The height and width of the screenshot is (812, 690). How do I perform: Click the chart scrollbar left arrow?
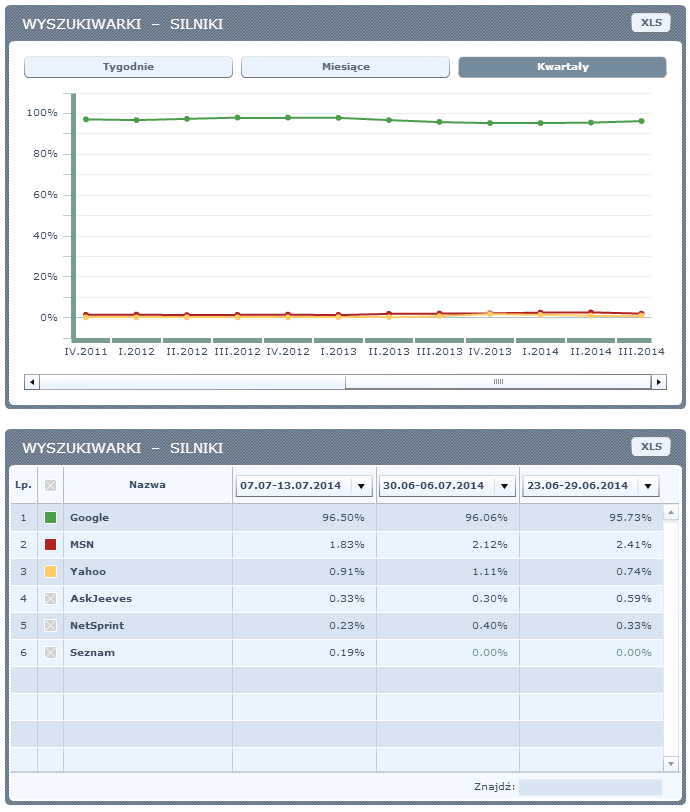coord(32,382)
